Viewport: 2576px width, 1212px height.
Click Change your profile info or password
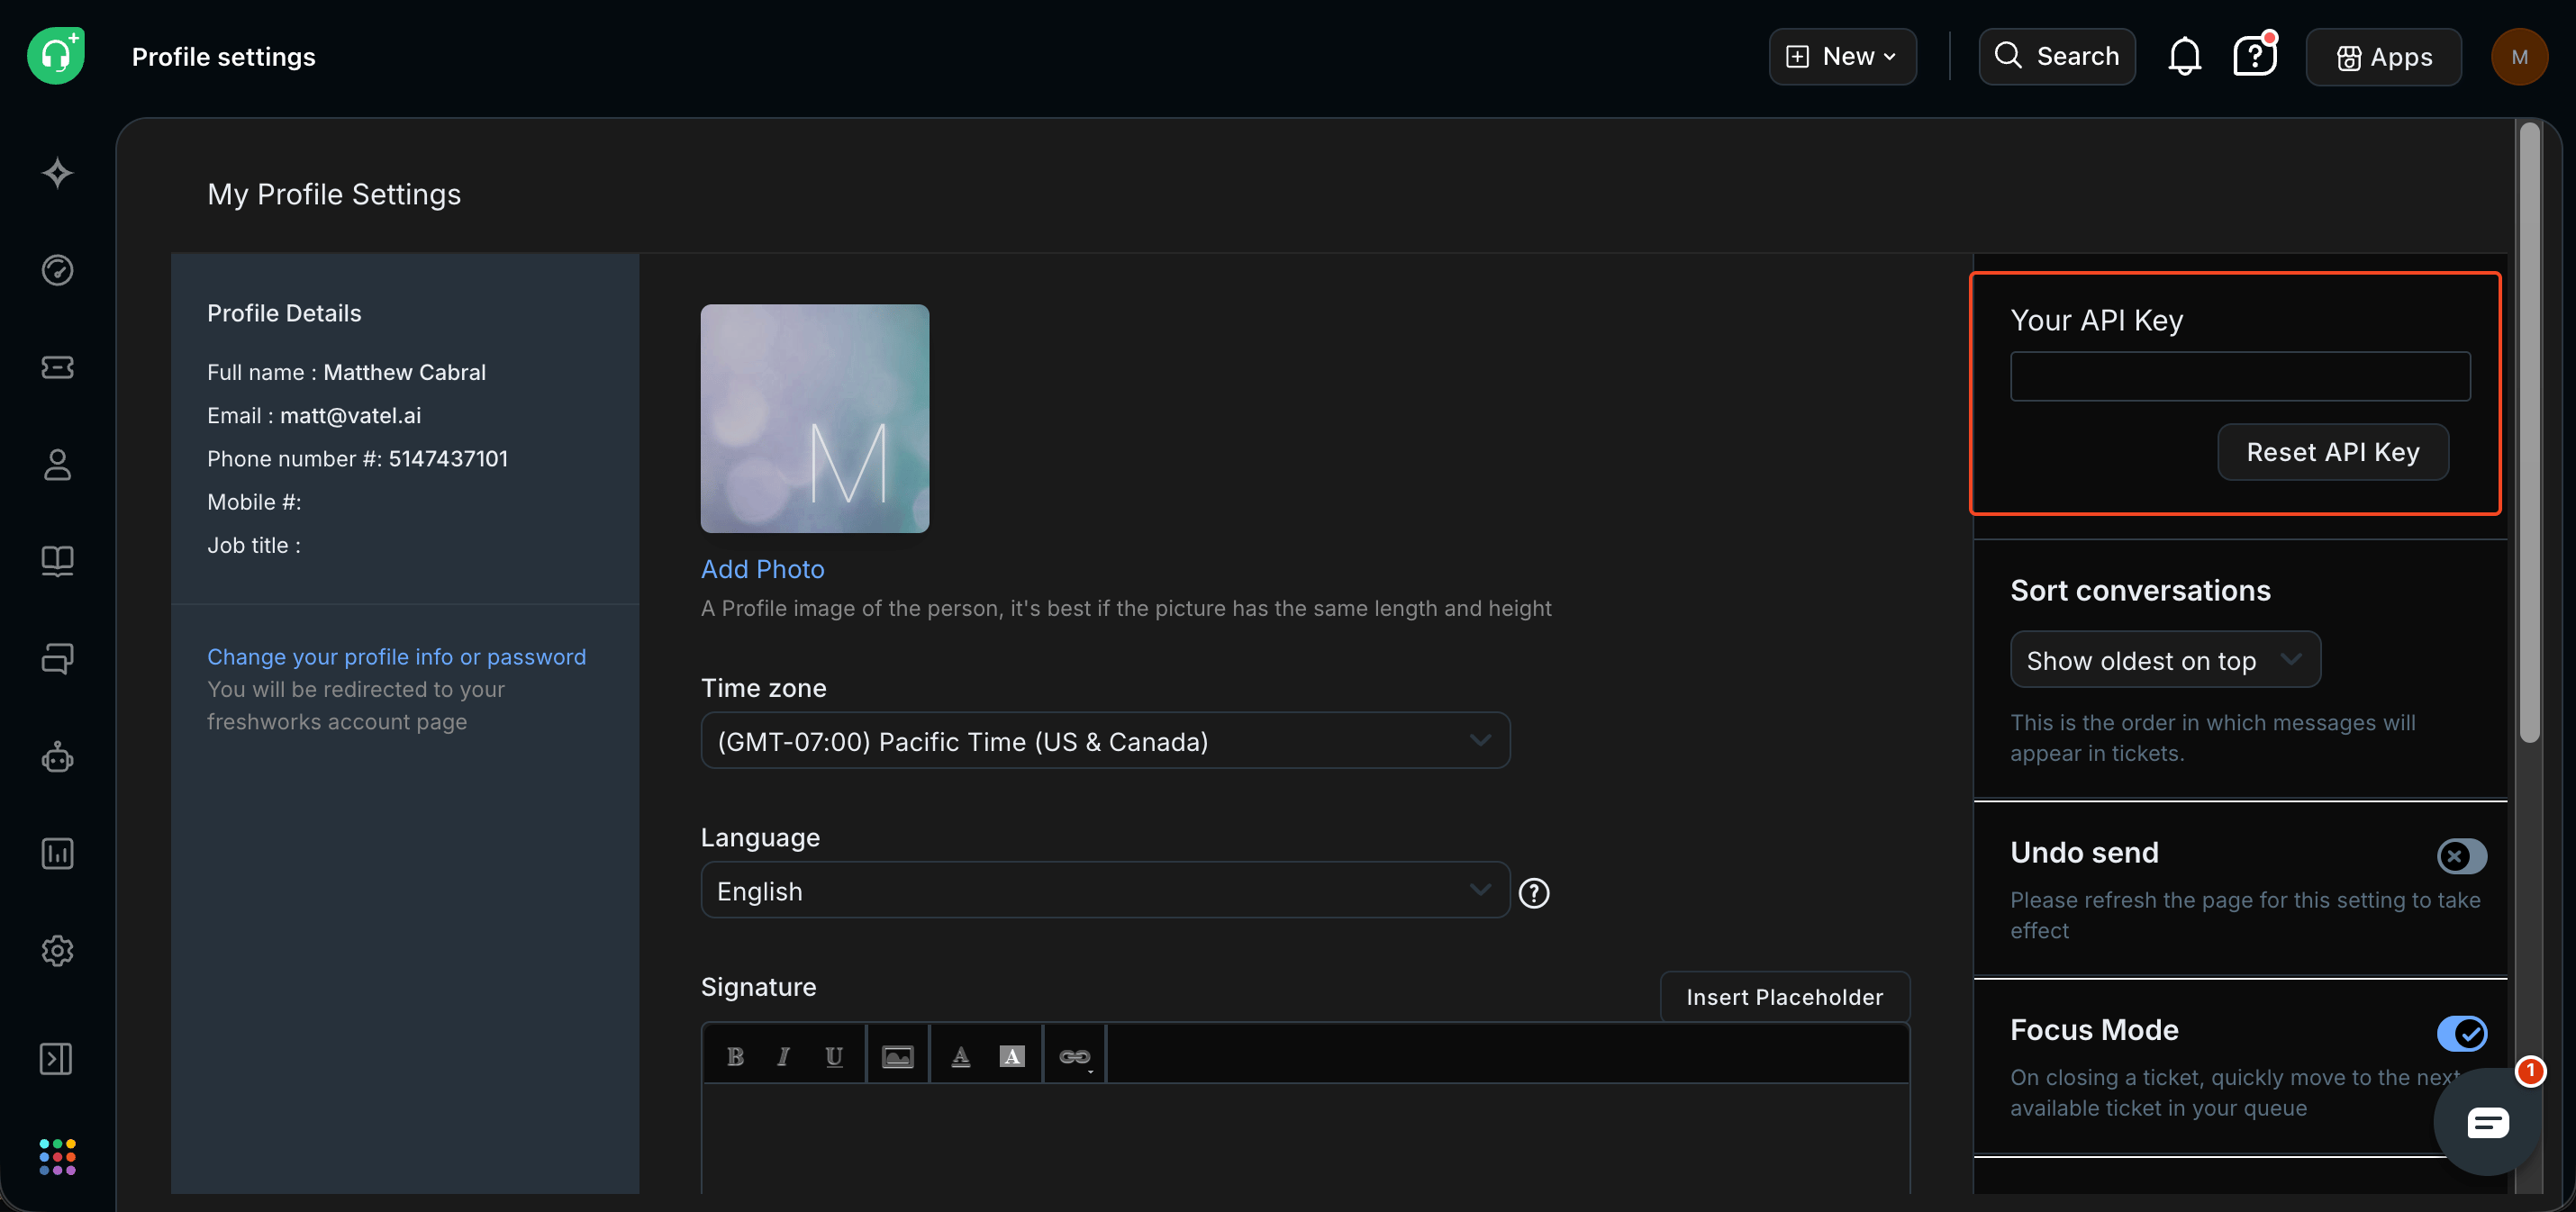[x=397, y=657]
